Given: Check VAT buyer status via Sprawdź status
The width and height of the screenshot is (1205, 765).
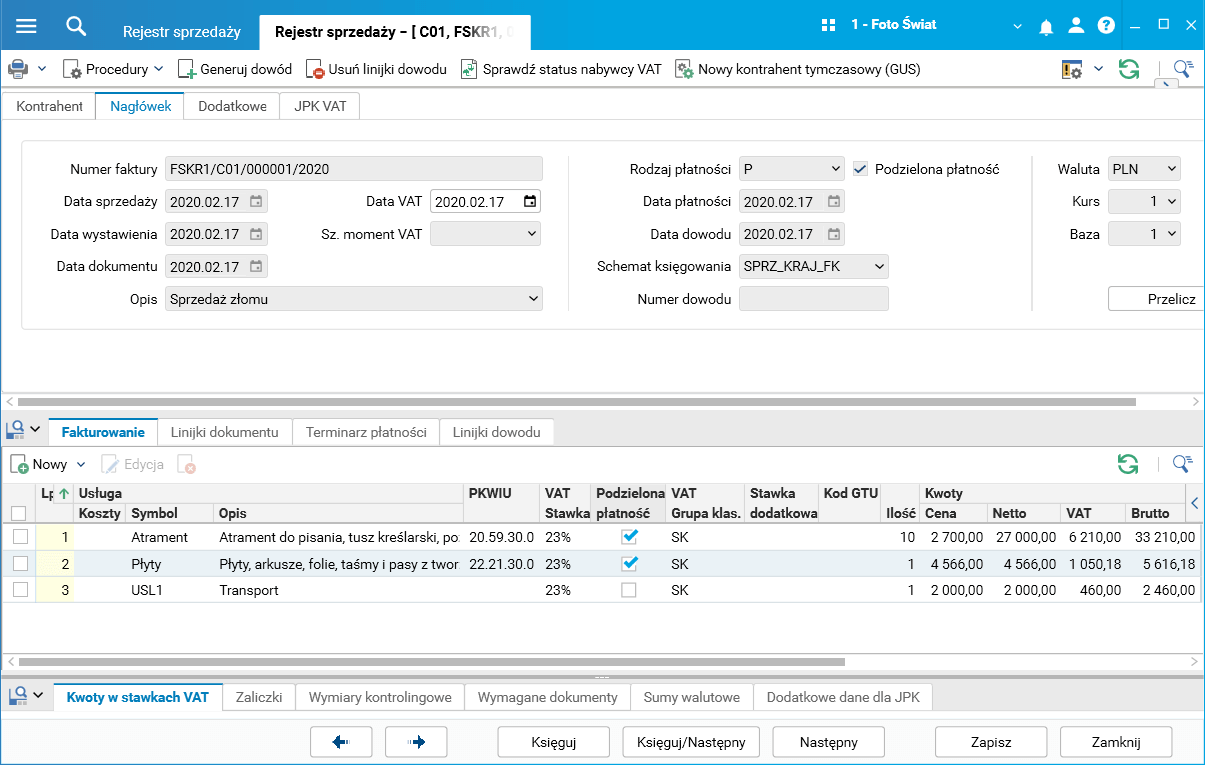Looking at the screenshot, I should coord(469,69).
